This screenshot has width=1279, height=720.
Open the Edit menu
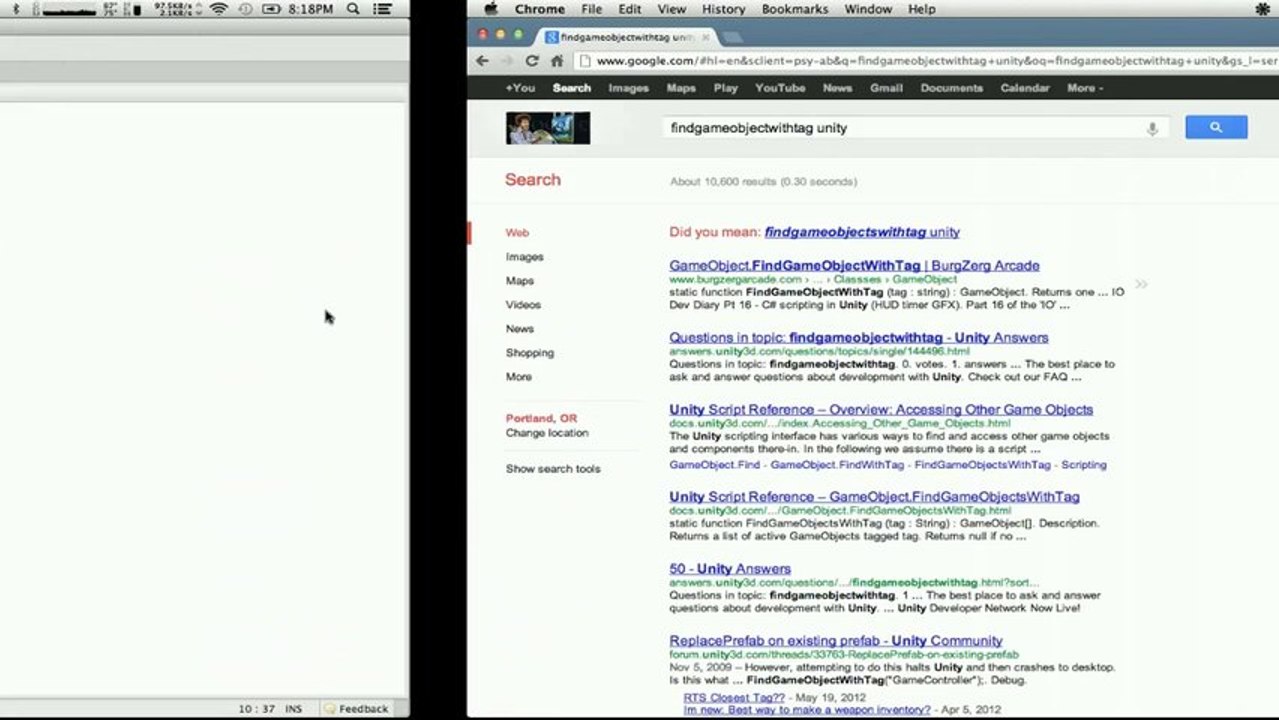[x=630, y=9]
